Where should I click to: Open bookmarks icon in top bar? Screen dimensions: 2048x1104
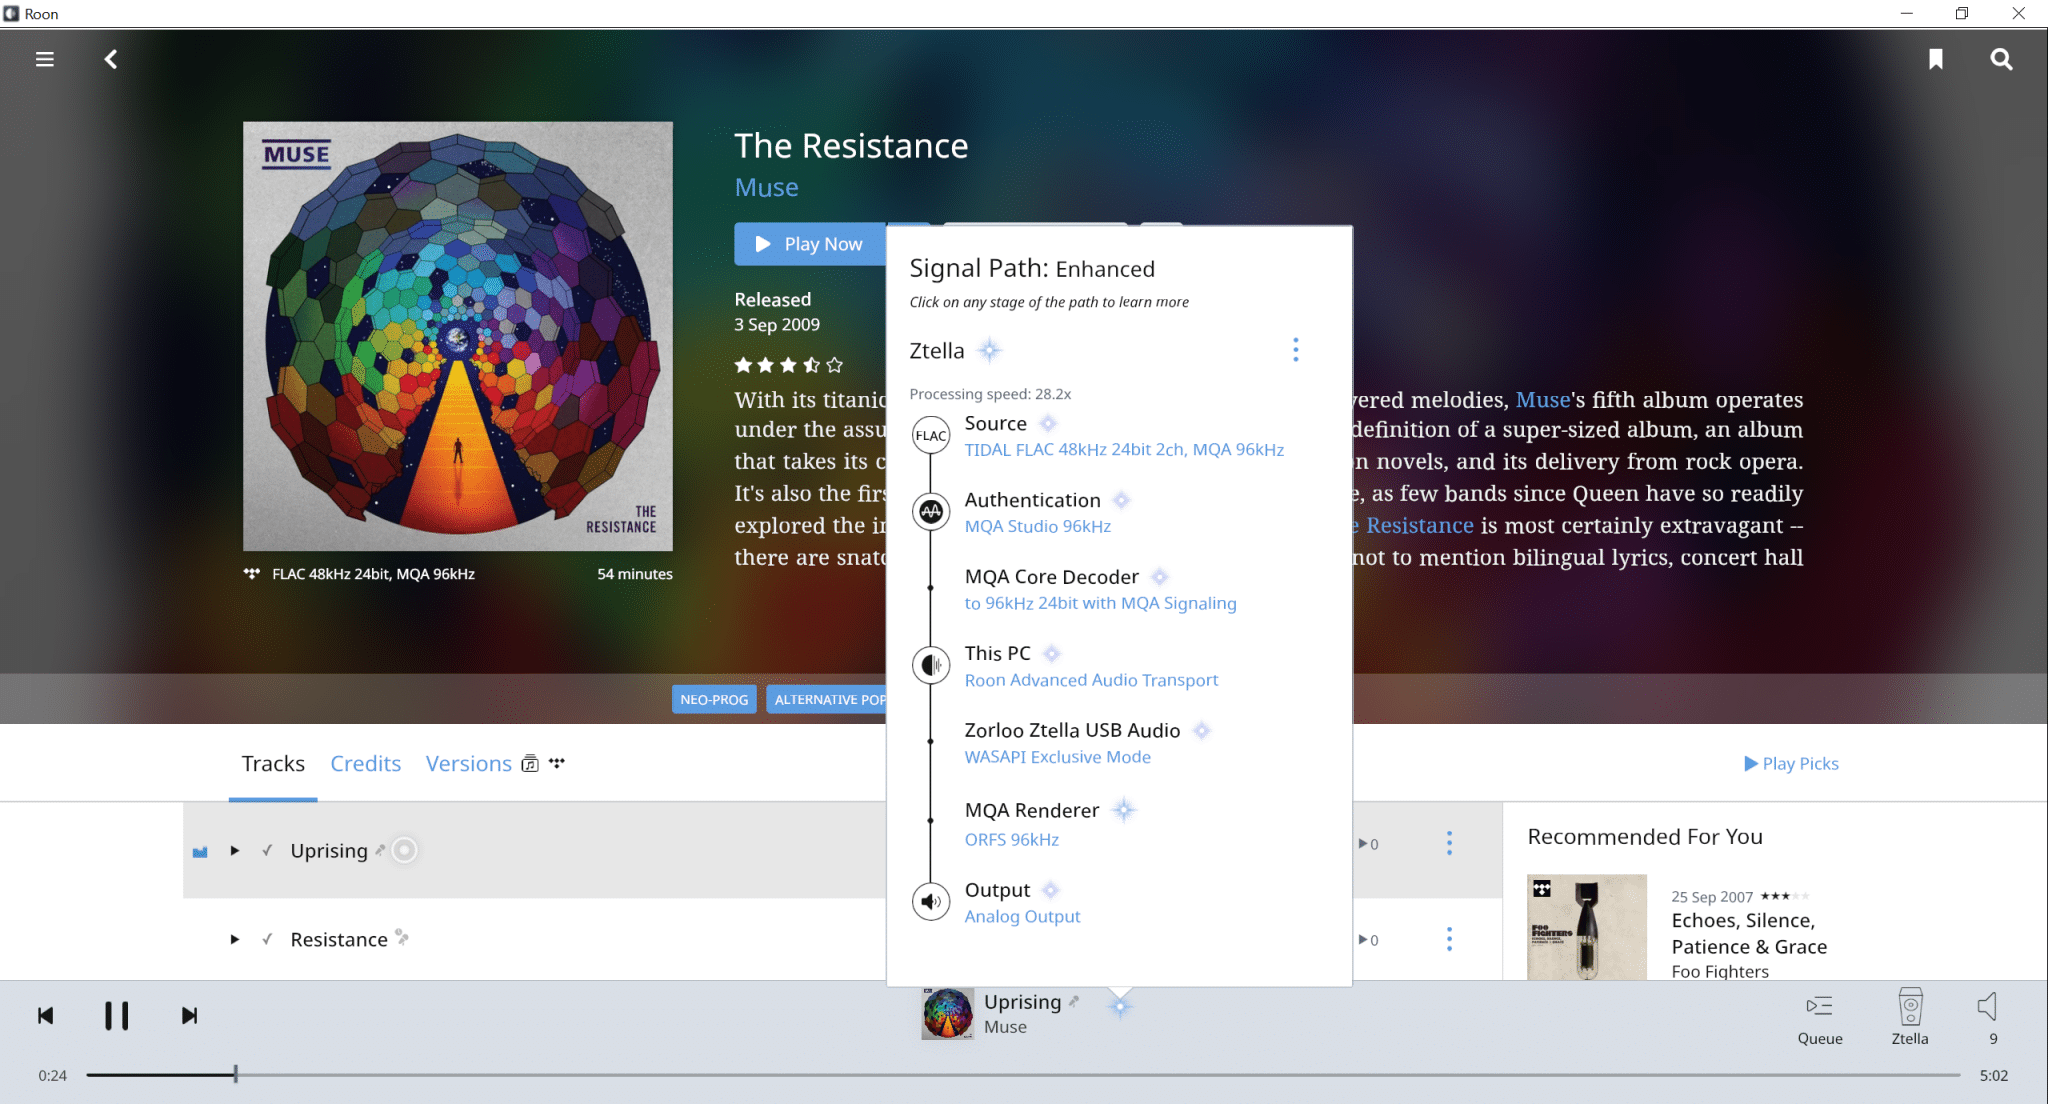click(x=1936, y=59)
